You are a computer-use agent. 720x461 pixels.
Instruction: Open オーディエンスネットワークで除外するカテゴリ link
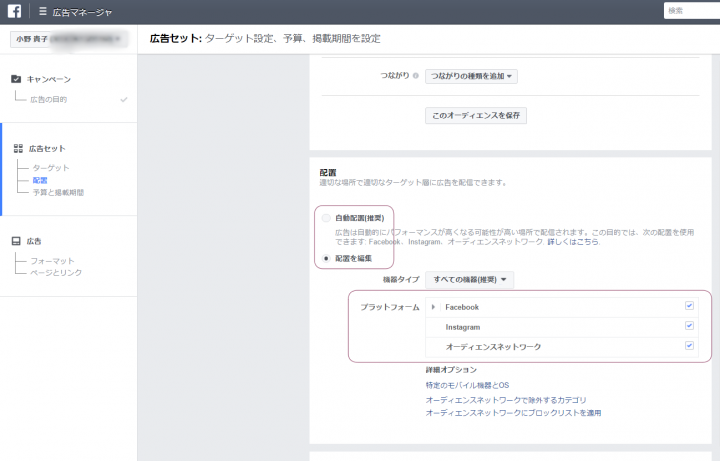pyautogui.click(x=506, y=400)
